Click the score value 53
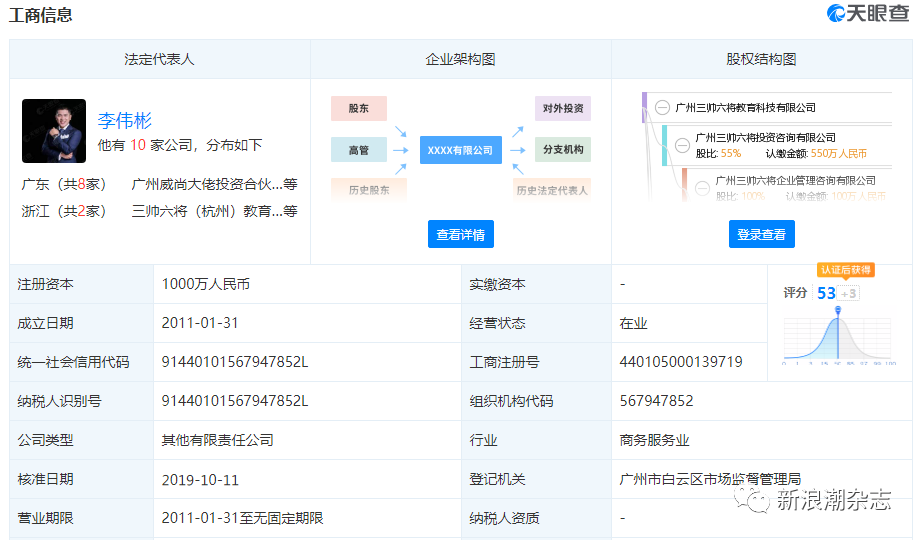 [x=826, y=293]
